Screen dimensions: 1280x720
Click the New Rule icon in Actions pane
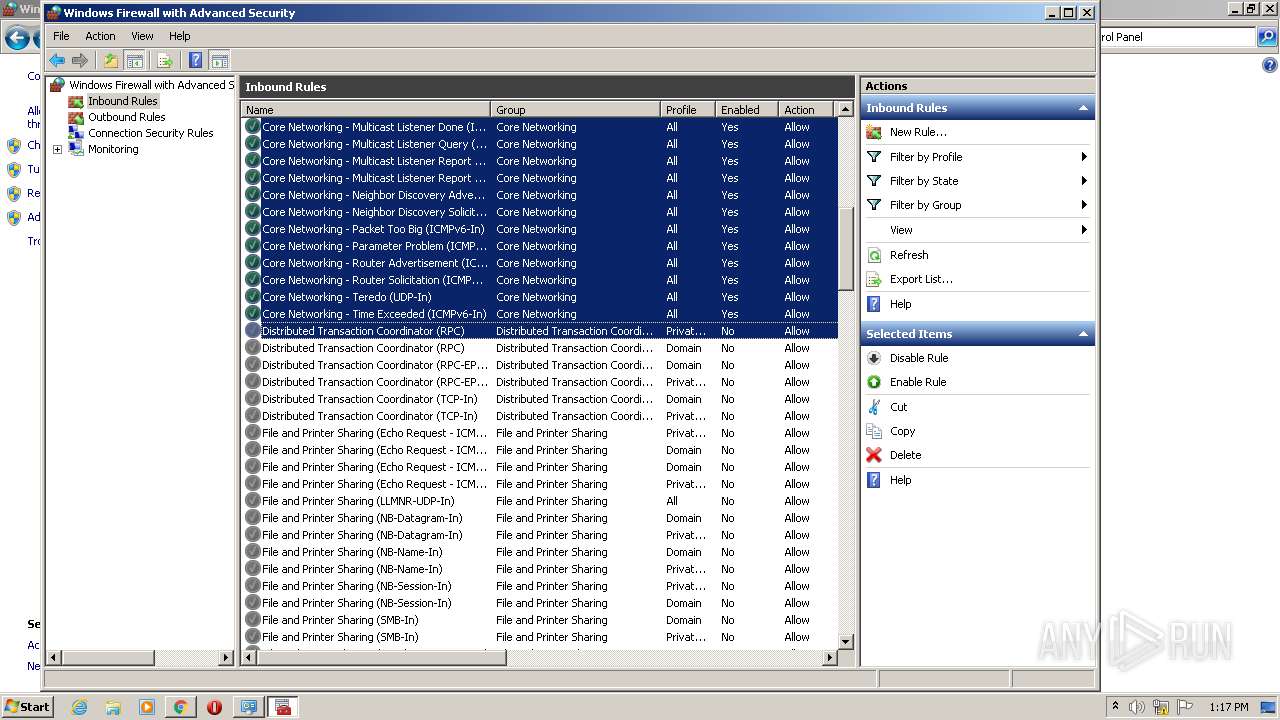(x=874, y=132)
